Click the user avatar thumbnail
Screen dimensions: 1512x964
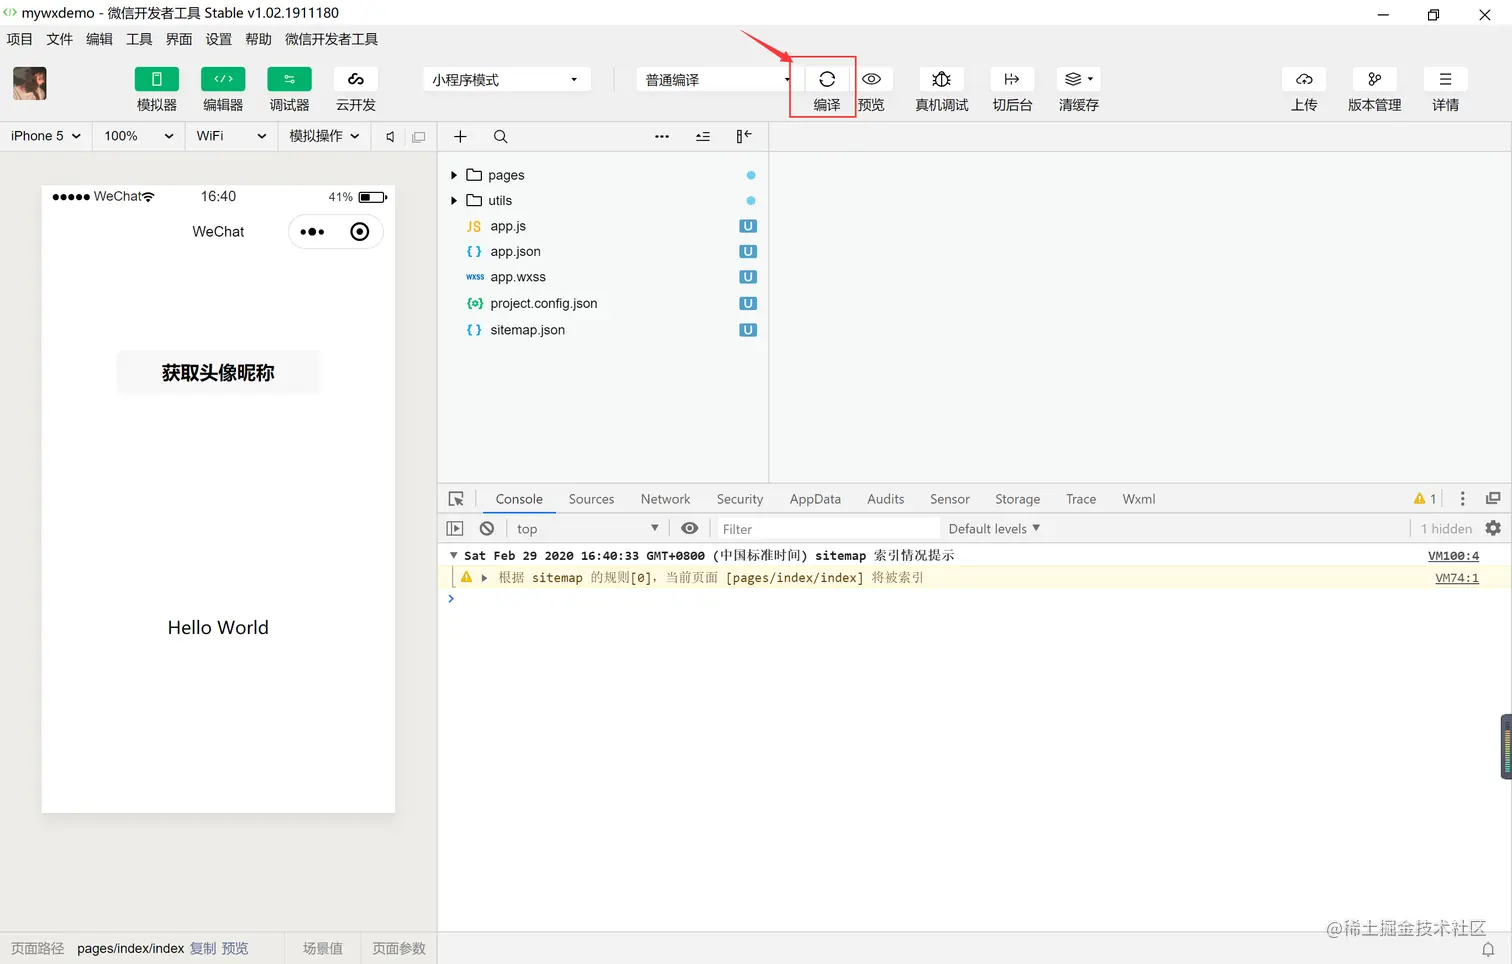pyautogui.click(x=30, y=83)
